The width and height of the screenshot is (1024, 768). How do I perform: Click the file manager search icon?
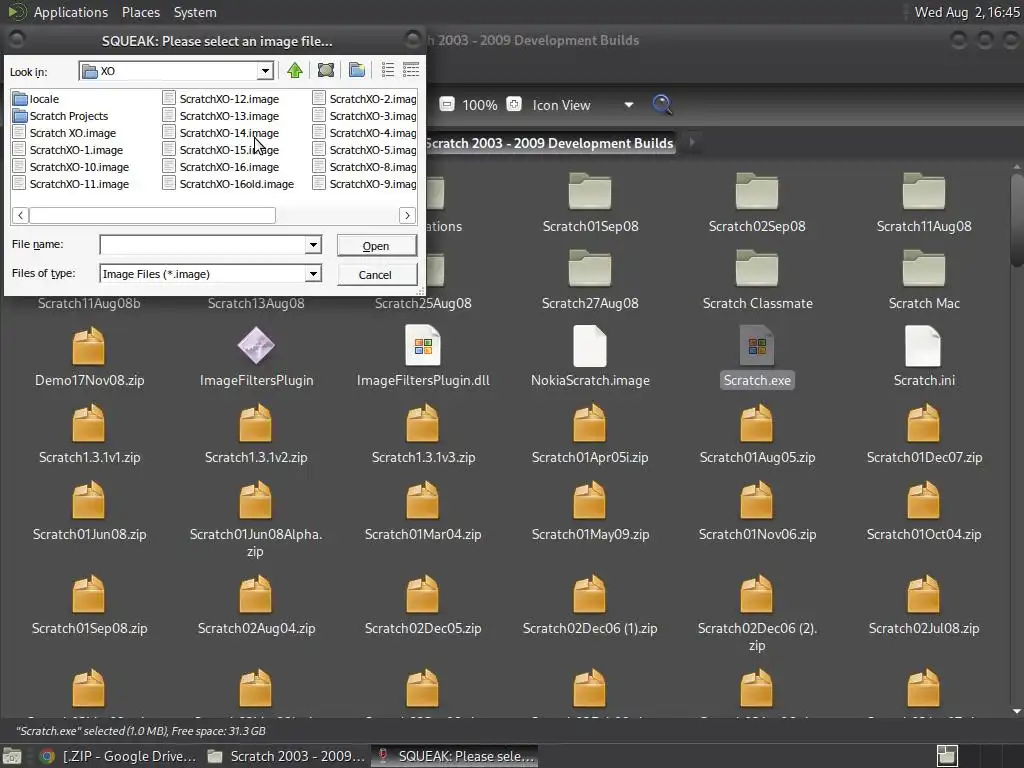(662, 104)
